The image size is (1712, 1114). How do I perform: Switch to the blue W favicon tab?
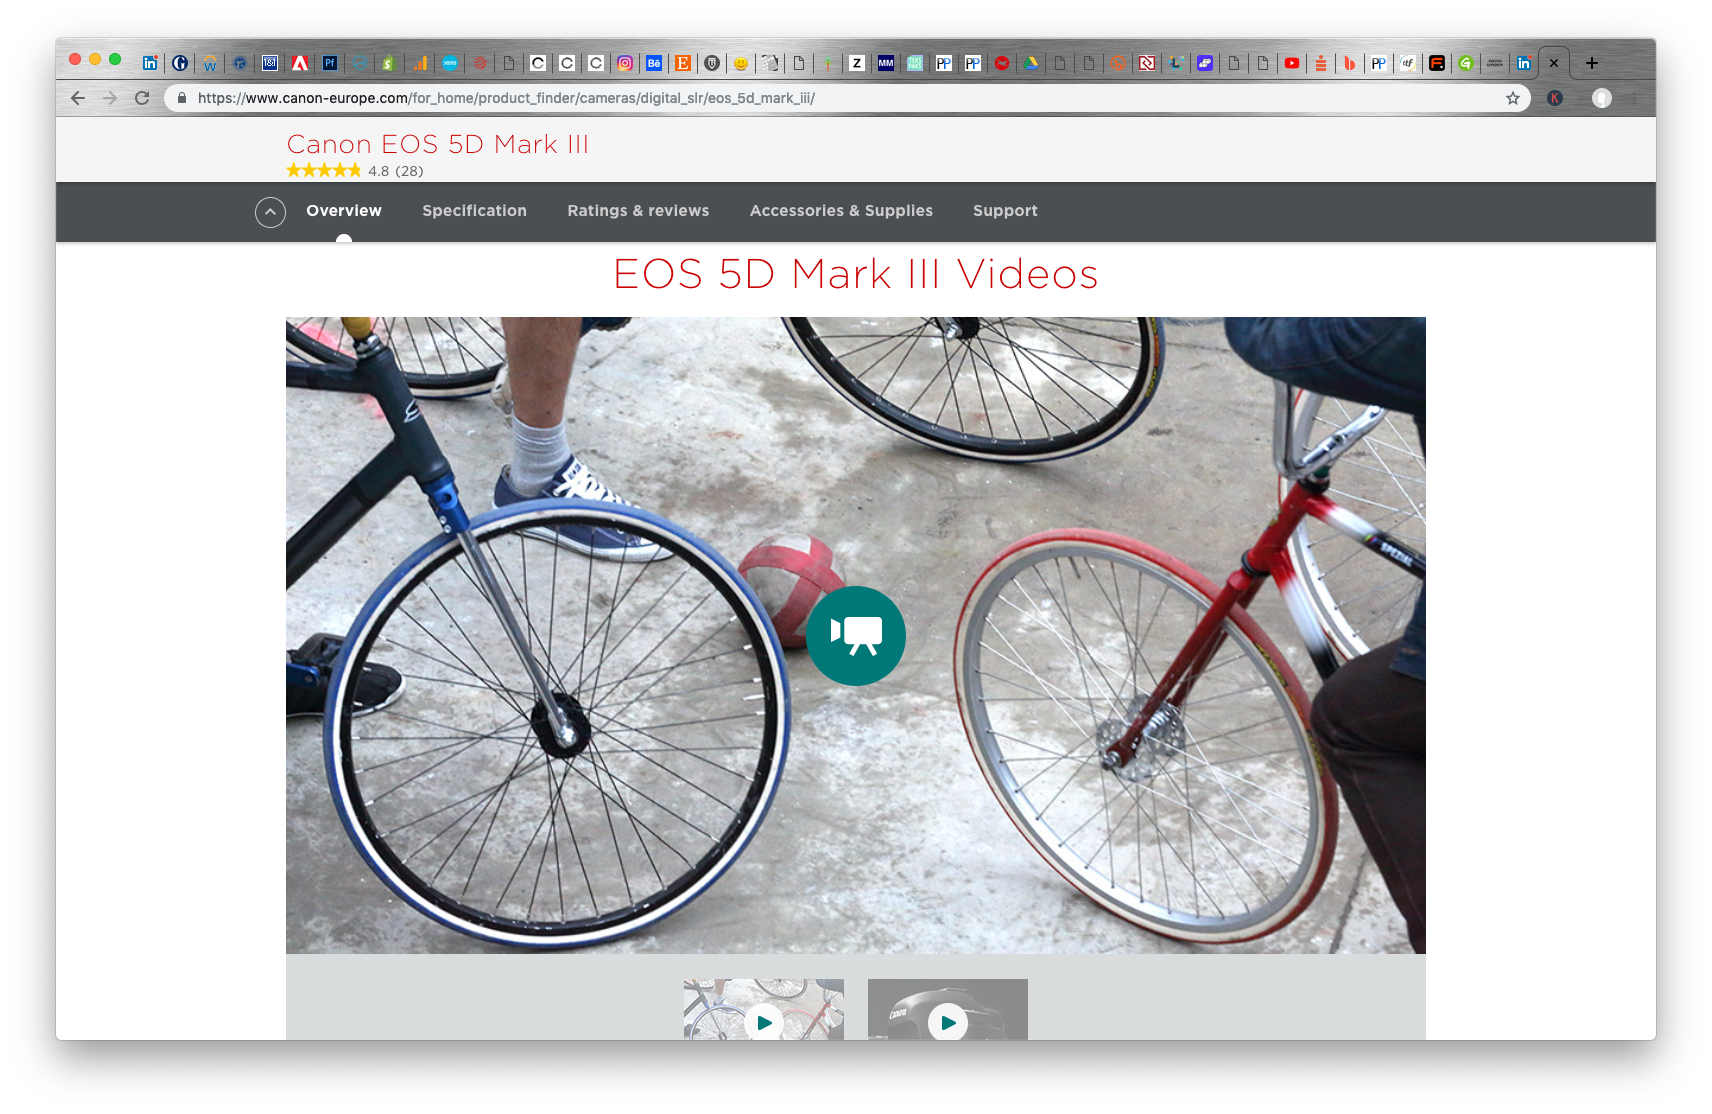point(210,63)
